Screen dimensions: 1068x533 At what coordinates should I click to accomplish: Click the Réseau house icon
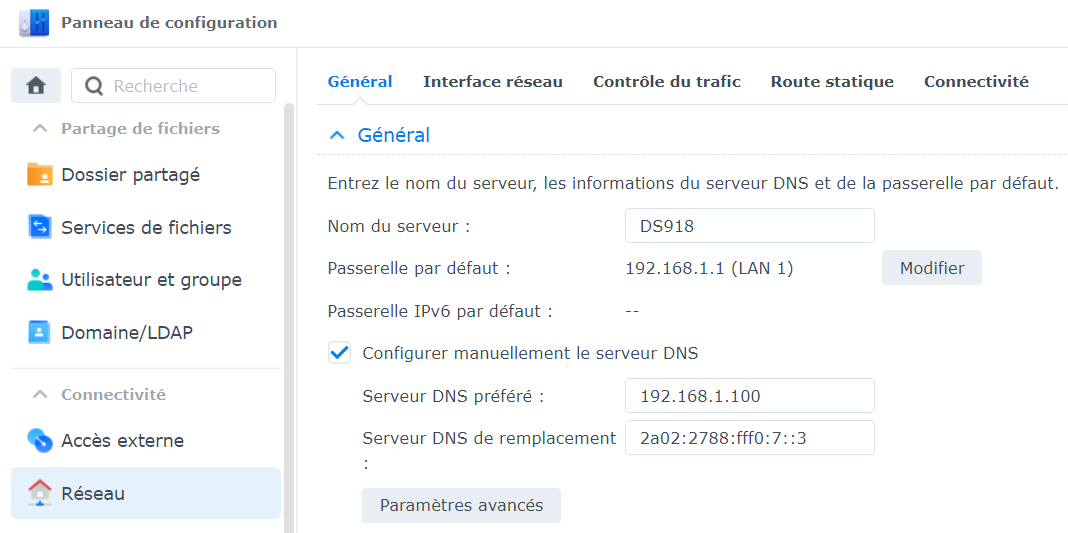[x=40, y=493]
